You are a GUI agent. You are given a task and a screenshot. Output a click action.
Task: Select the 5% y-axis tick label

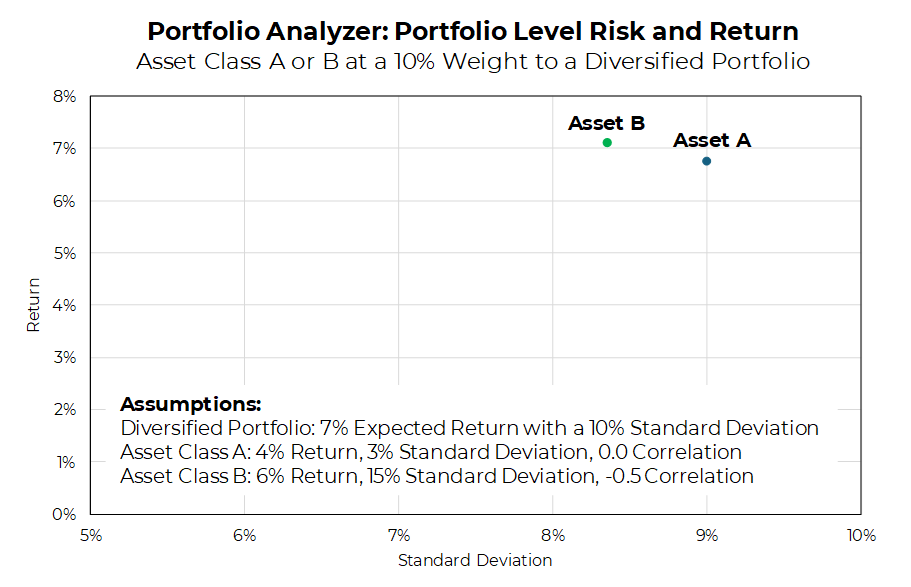(65, 254)
